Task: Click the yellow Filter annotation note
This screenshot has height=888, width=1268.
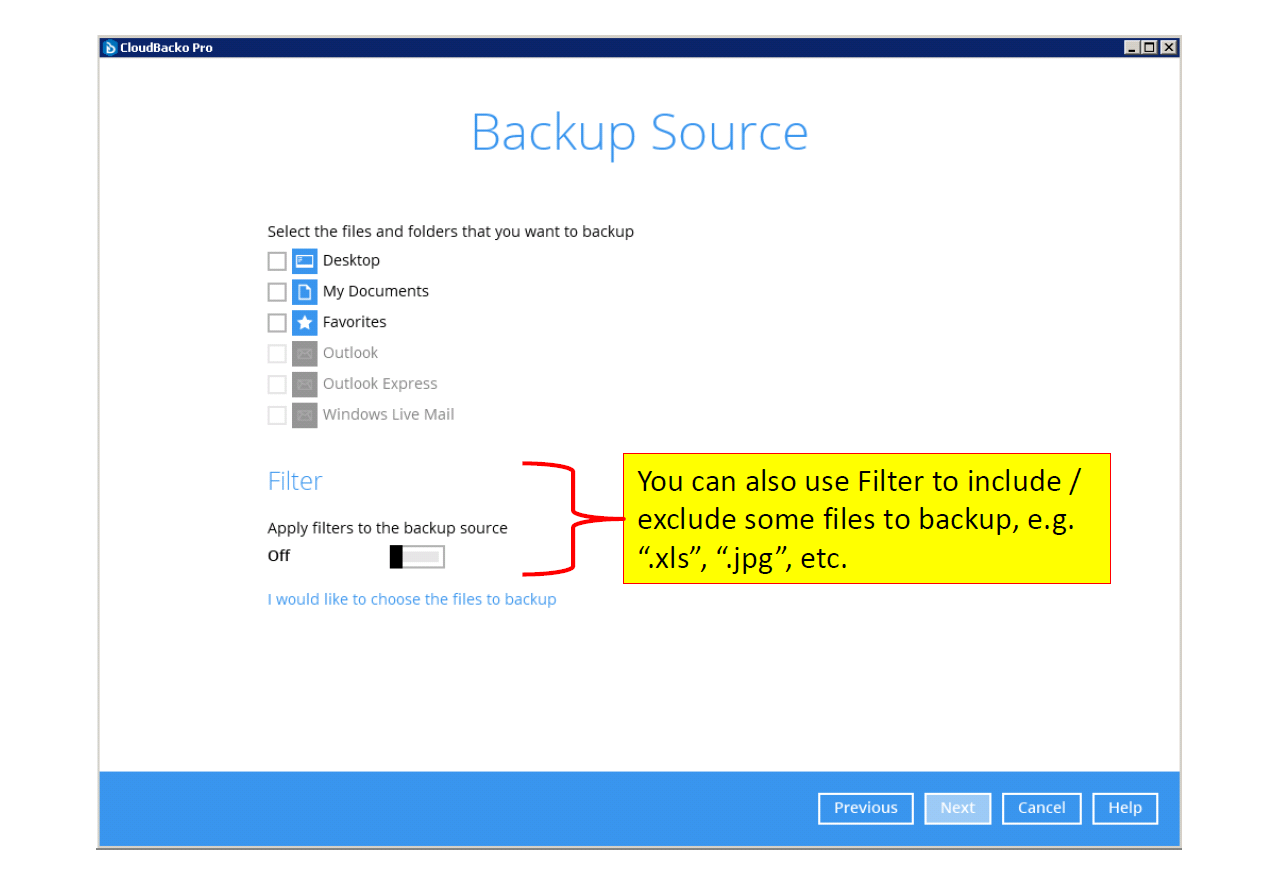Action: pos(866,518)
